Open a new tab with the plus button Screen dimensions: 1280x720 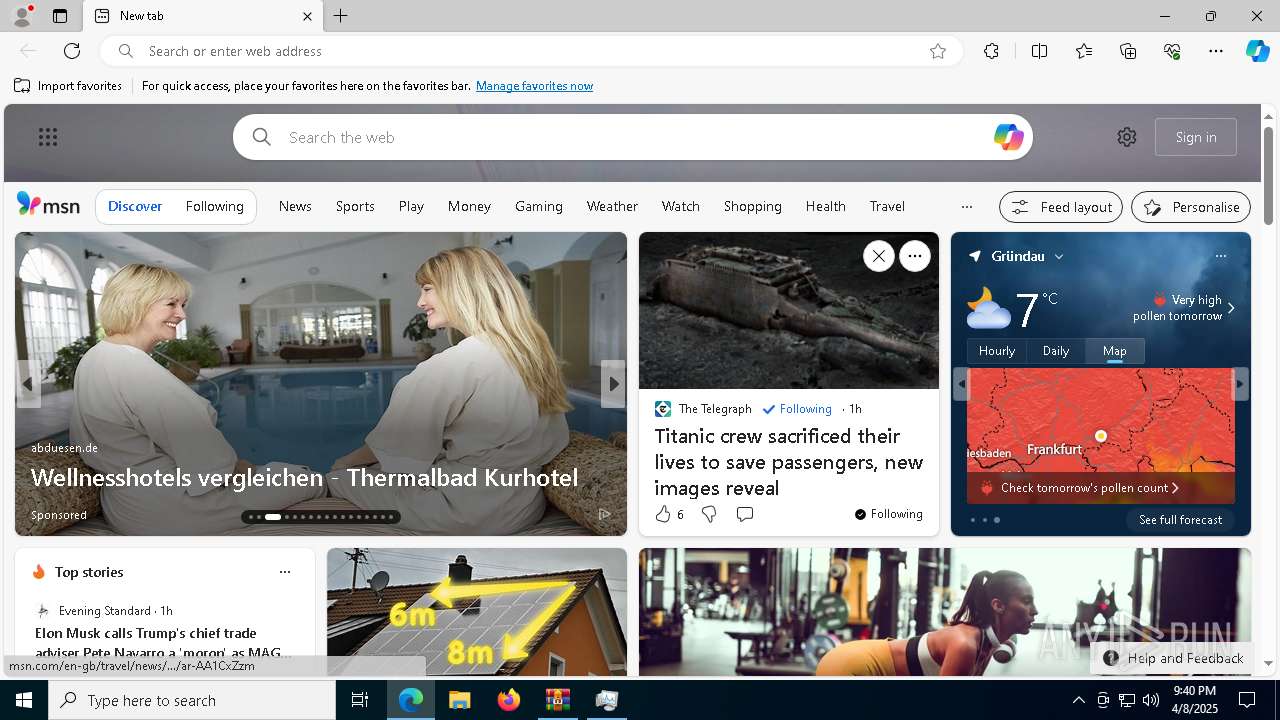[341, 16]
